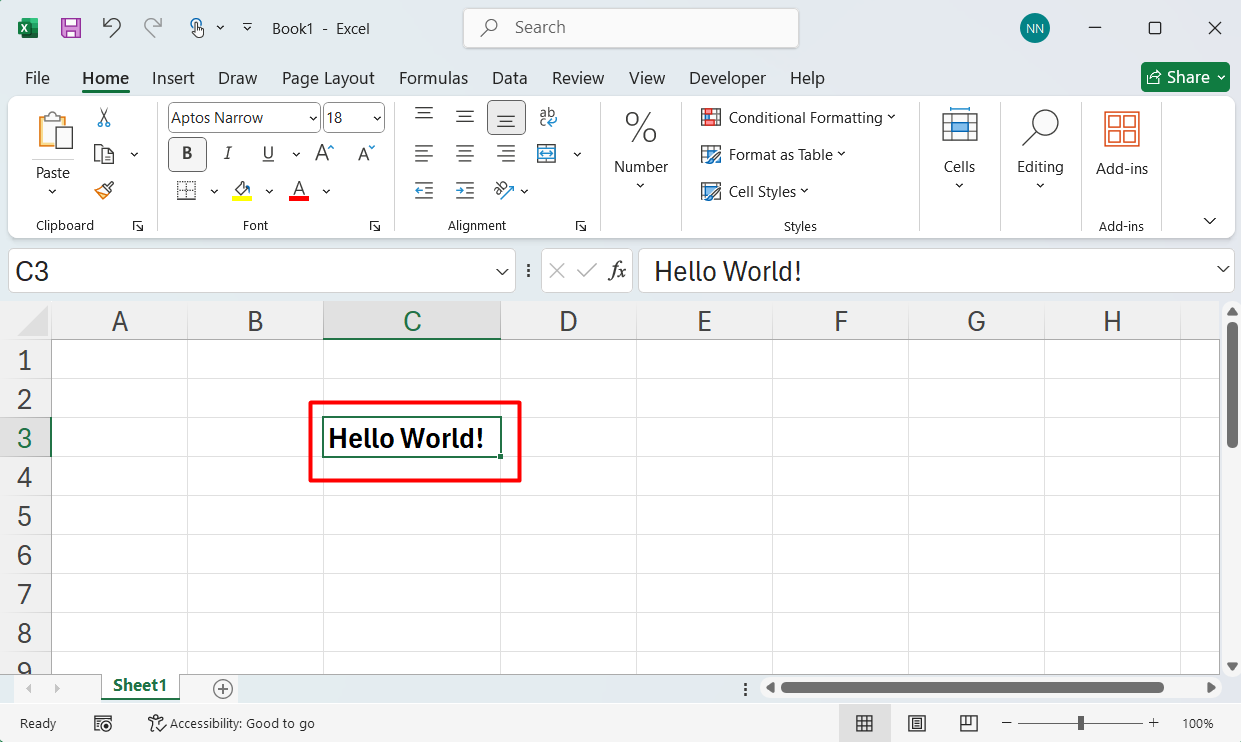
Task: Click the Save icon in title bar
Action: [x=71, y=28]
